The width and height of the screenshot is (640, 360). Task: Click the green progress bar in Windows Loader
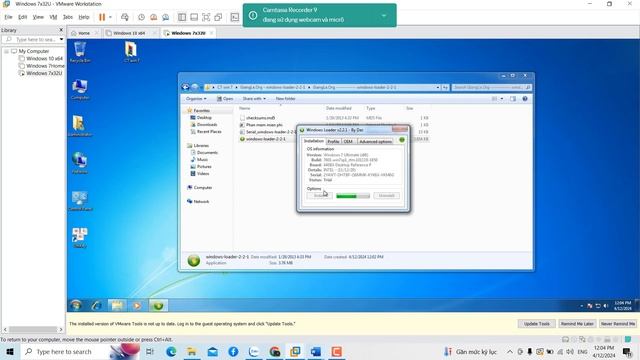pyautogui.click(x=353, y=196)
